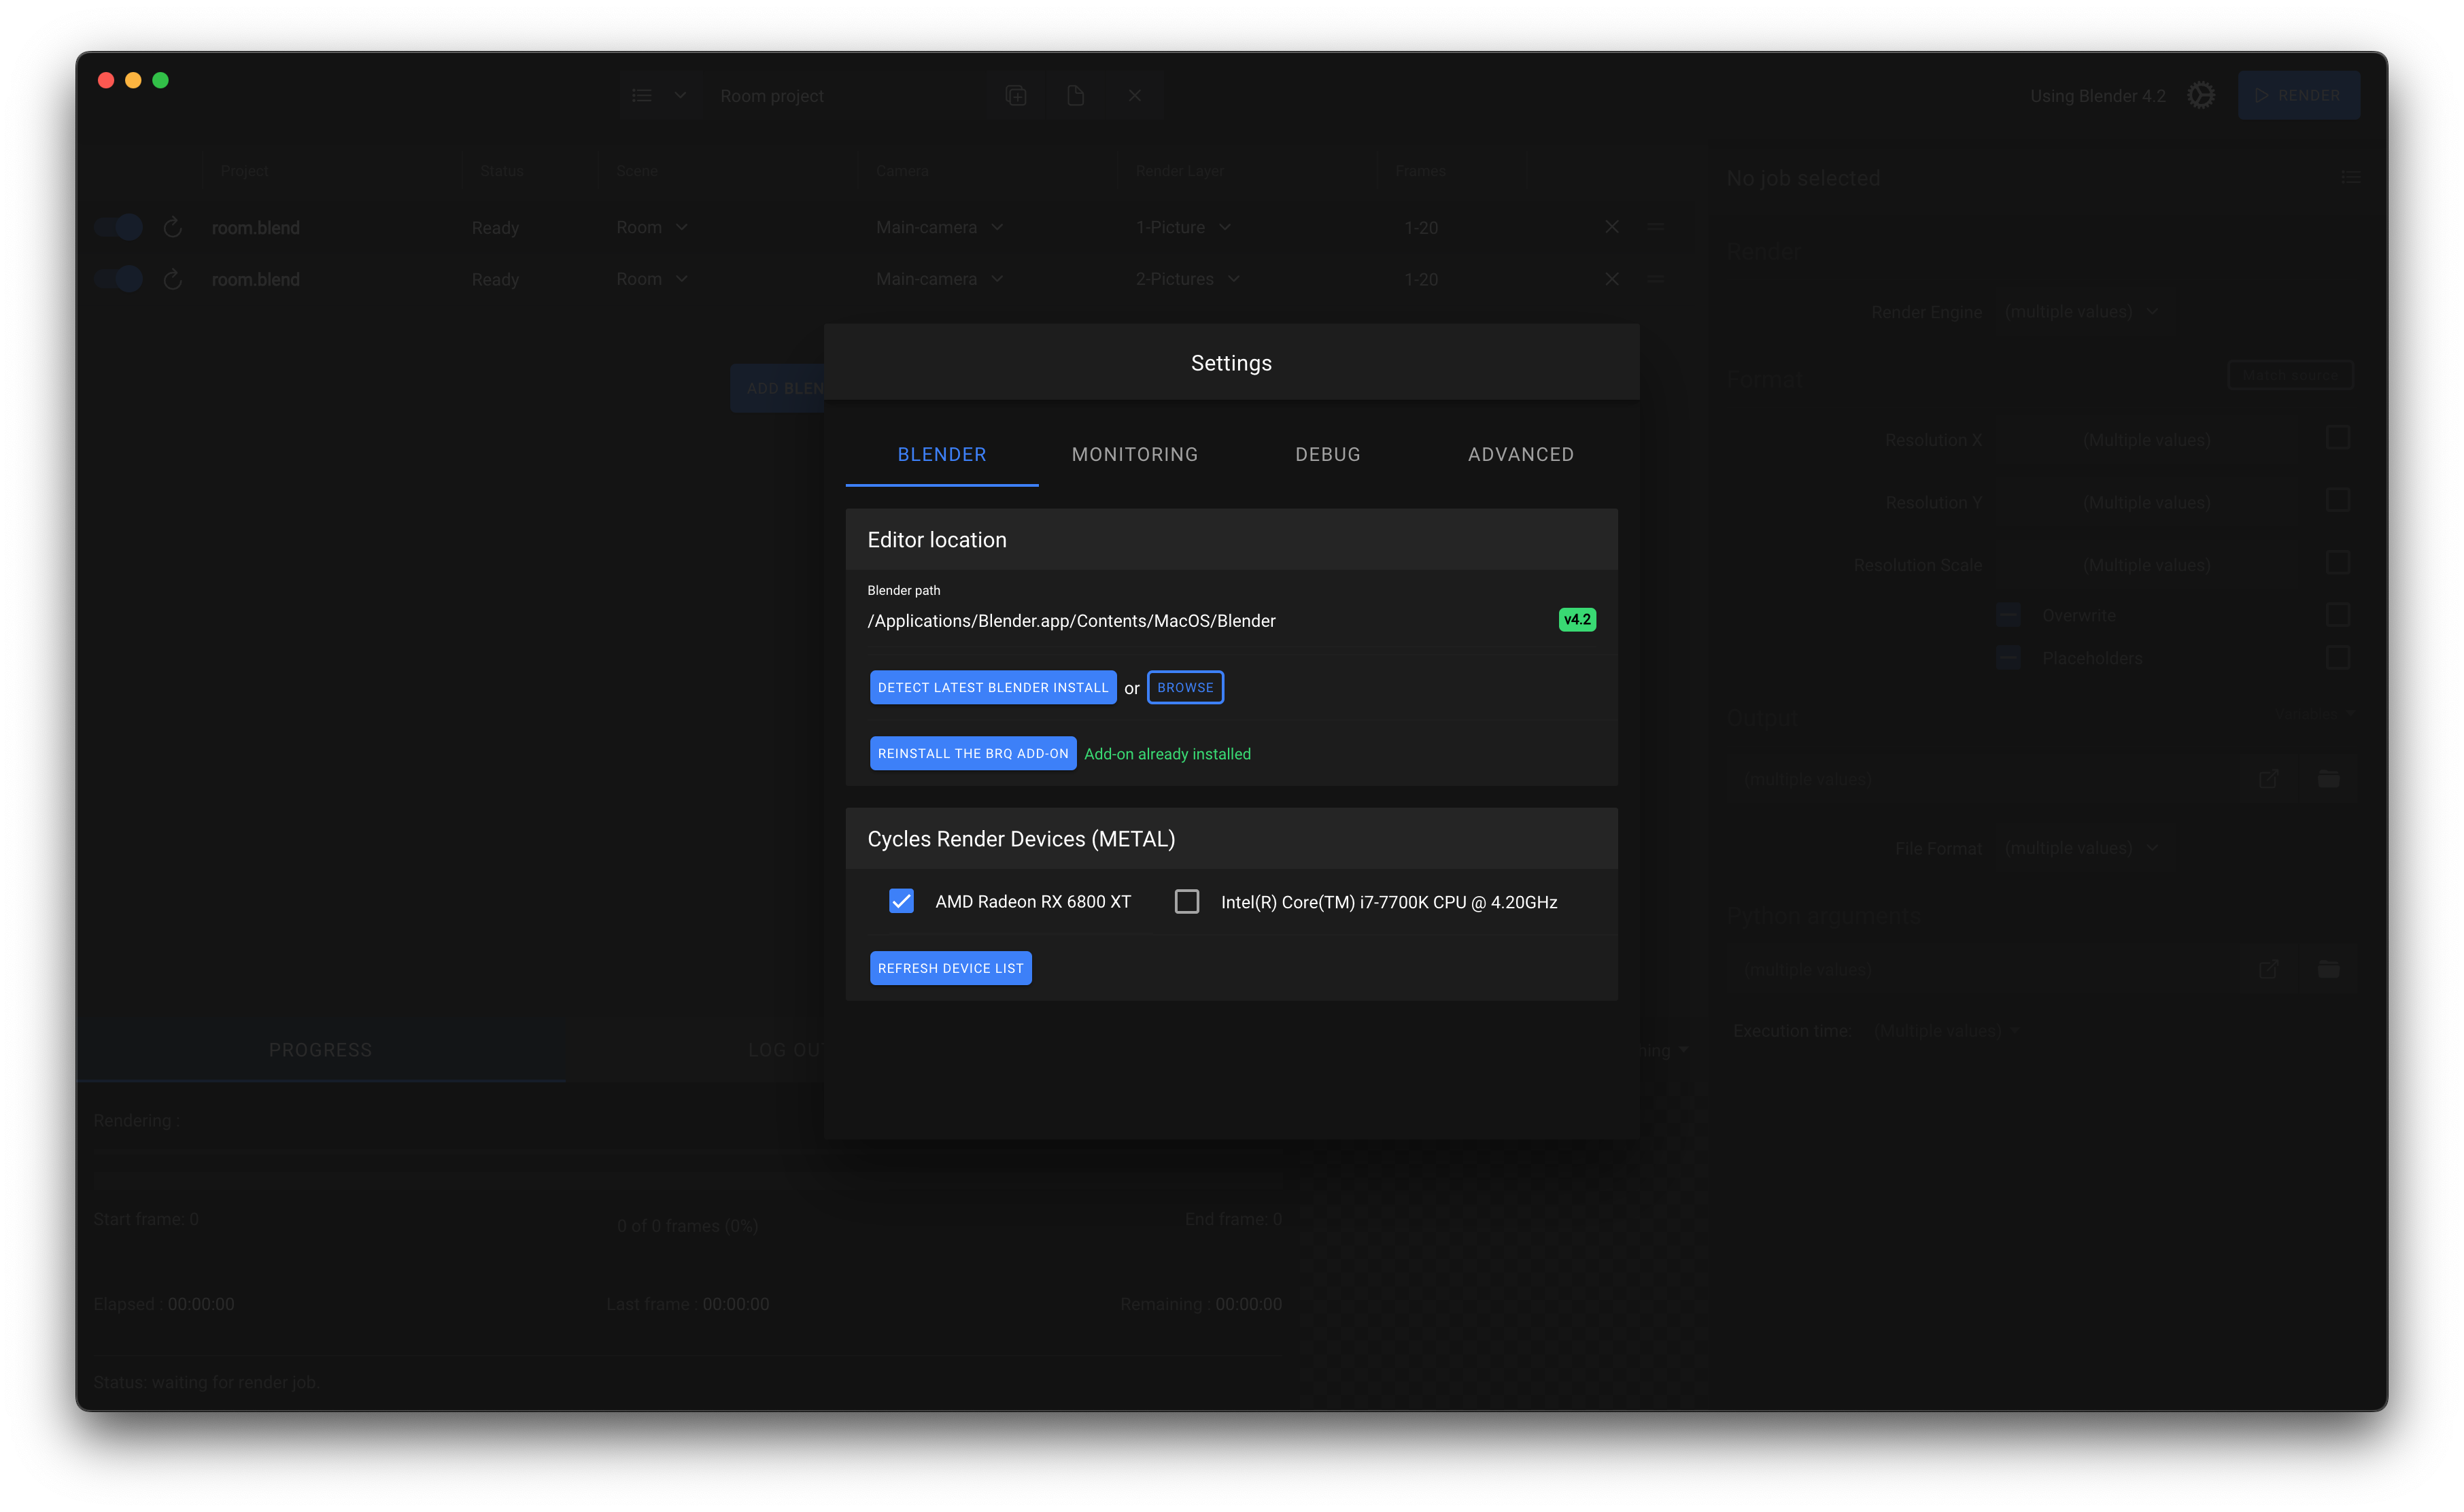Reload the first room.blend job
This screenshot has width=2464, height=1512.
(x=172, y=227)
